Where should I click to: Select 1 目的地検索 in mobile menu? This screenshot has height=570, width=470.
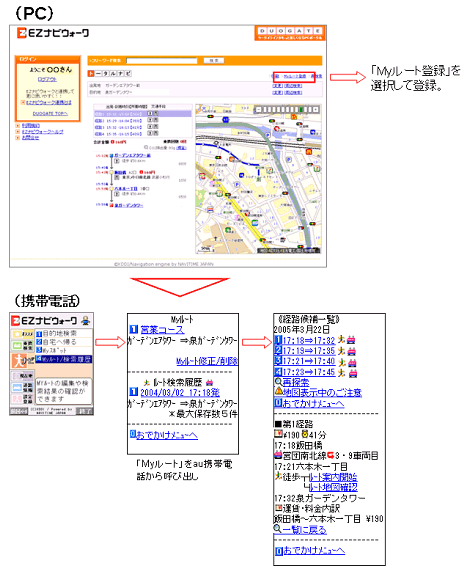pyautogui.click(x=64, y=333)
